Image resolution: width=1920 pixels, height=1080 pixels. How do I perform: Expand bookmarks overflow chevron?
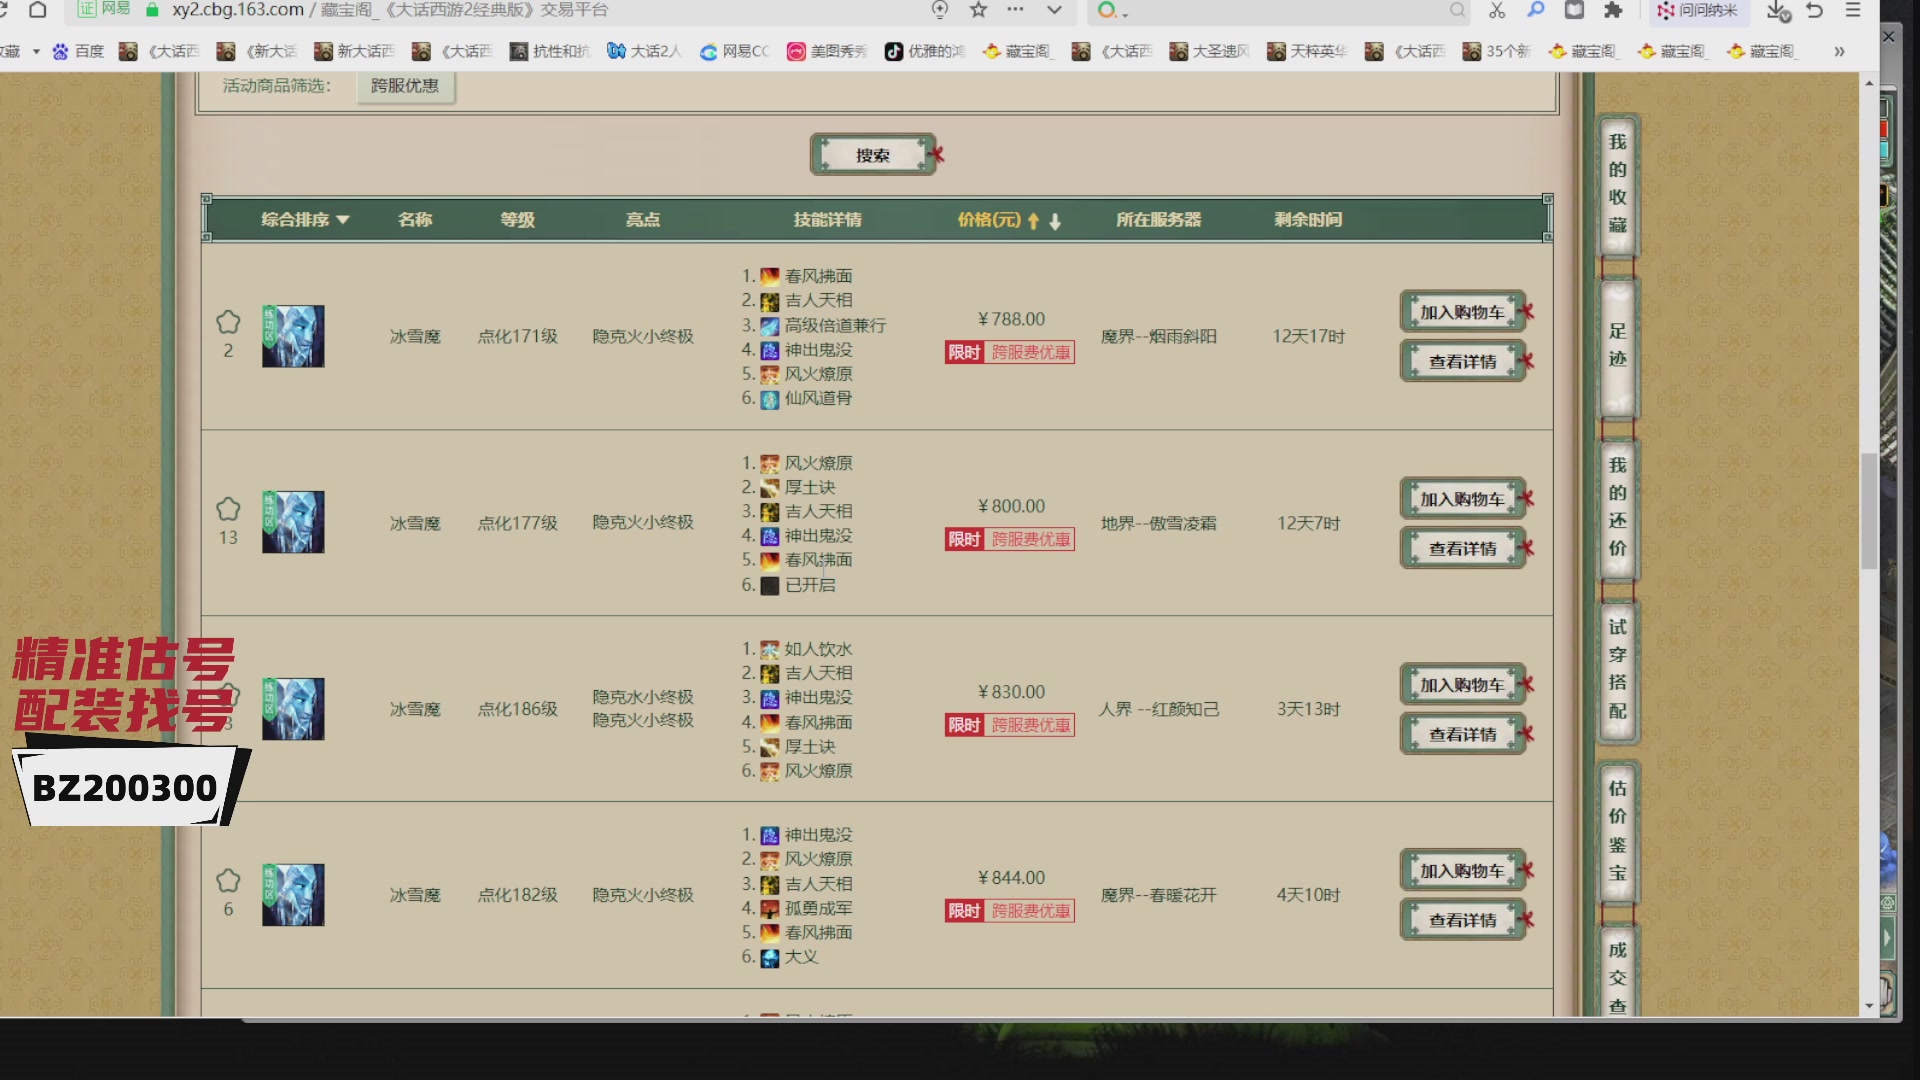tap(1839, 51)
